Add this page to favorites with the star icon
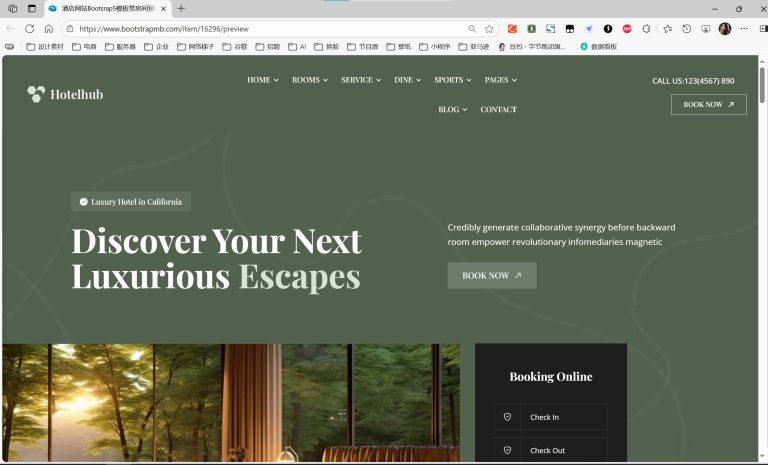Image resolution: width=768 pixels, height=465 pixels. [489, 29]
